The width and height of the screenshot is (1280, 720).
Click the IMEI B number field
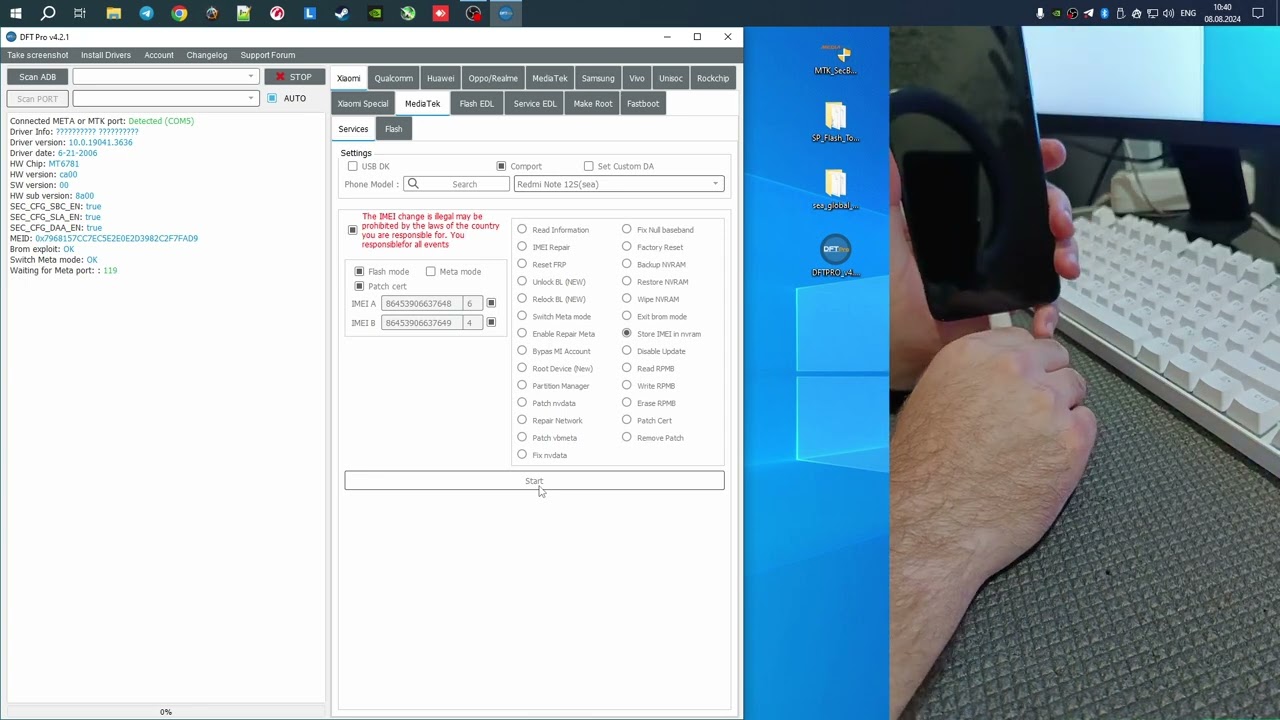[x=420, y=323]
